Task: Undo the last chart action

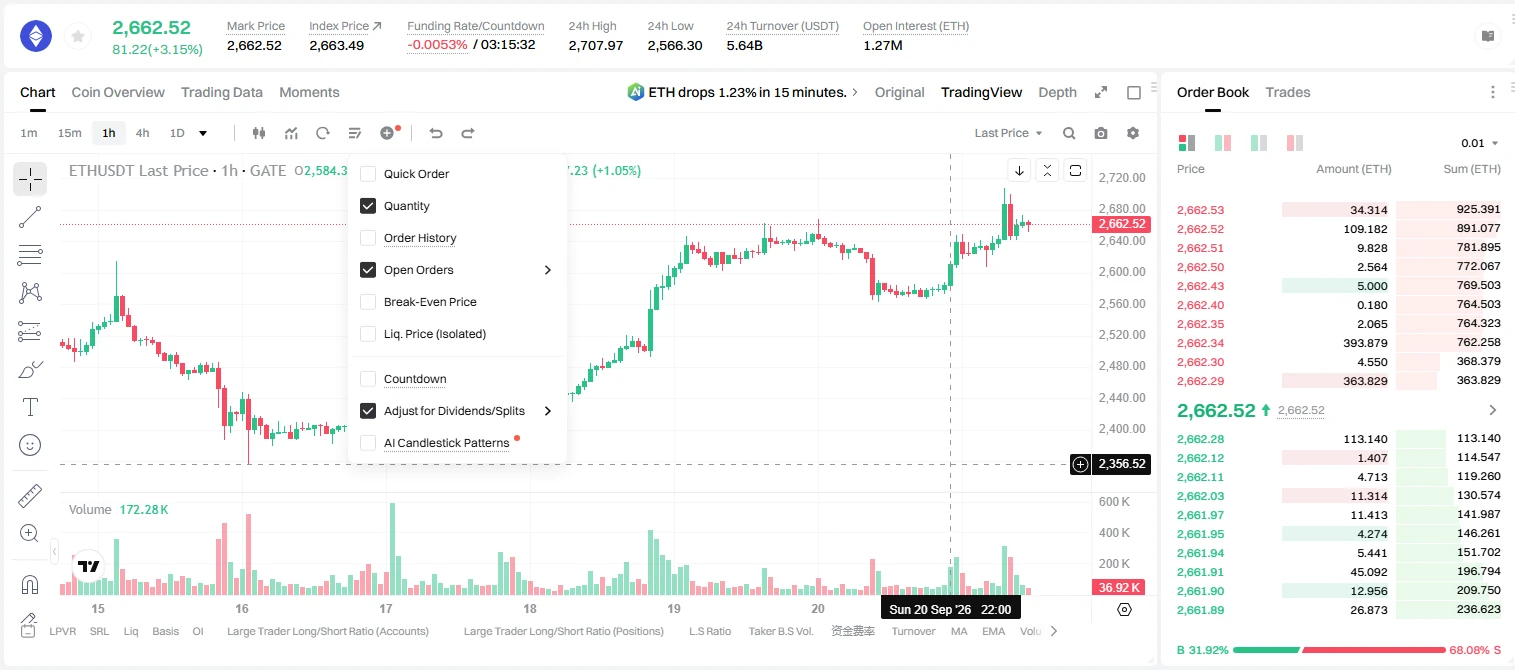Action: pyautogui.click(x=436, y=133)
